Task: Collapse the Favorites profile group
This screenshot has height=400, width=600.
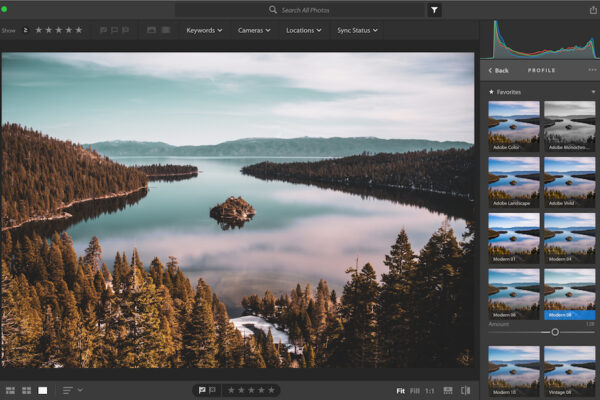Action: coord(592,91)
